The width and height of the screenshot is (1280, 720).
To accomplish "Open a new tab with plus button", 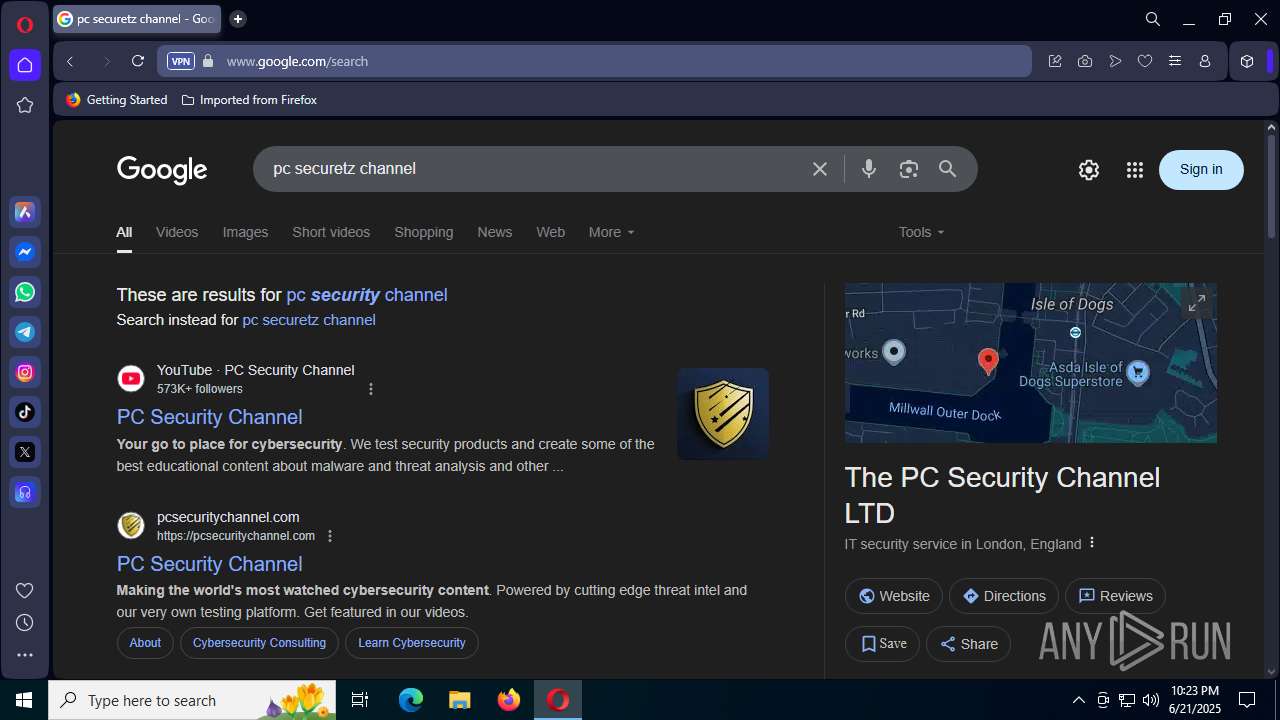I will (238, 19).
